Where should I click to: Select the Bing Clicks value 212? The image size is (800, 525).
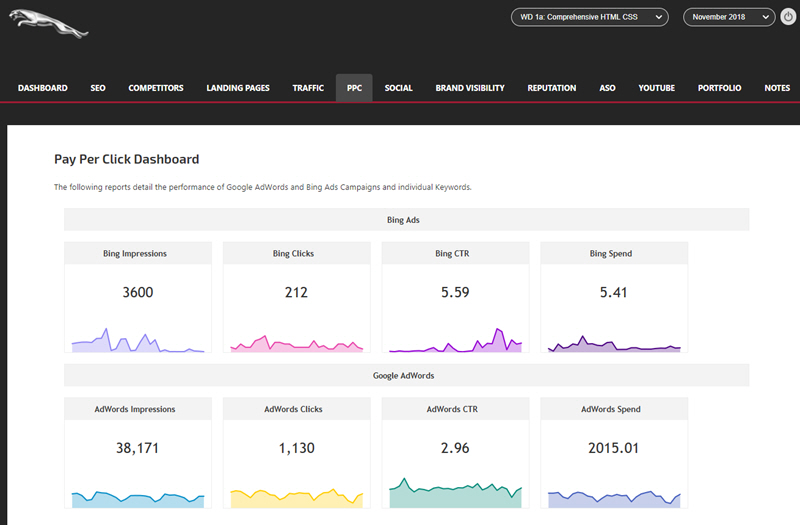pos(296,293)
